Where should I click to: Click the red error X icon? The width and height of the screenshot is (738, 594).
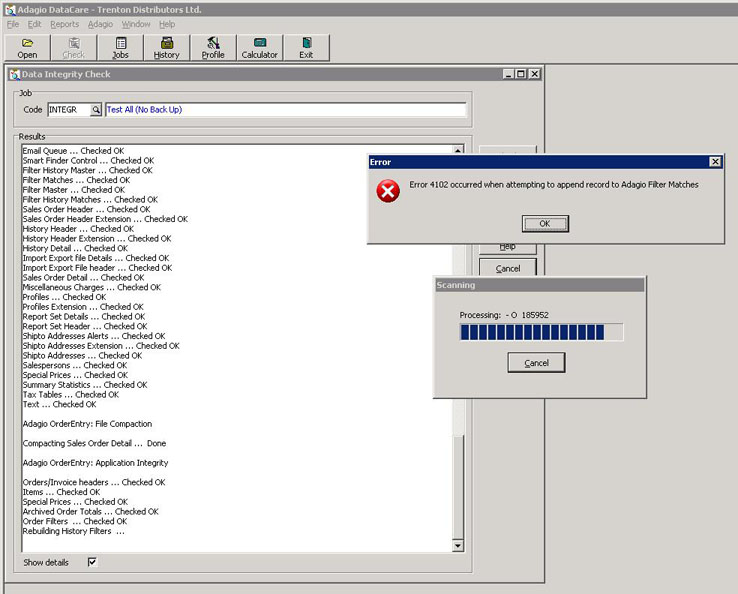pyautogui.click(x=388, y=190)
